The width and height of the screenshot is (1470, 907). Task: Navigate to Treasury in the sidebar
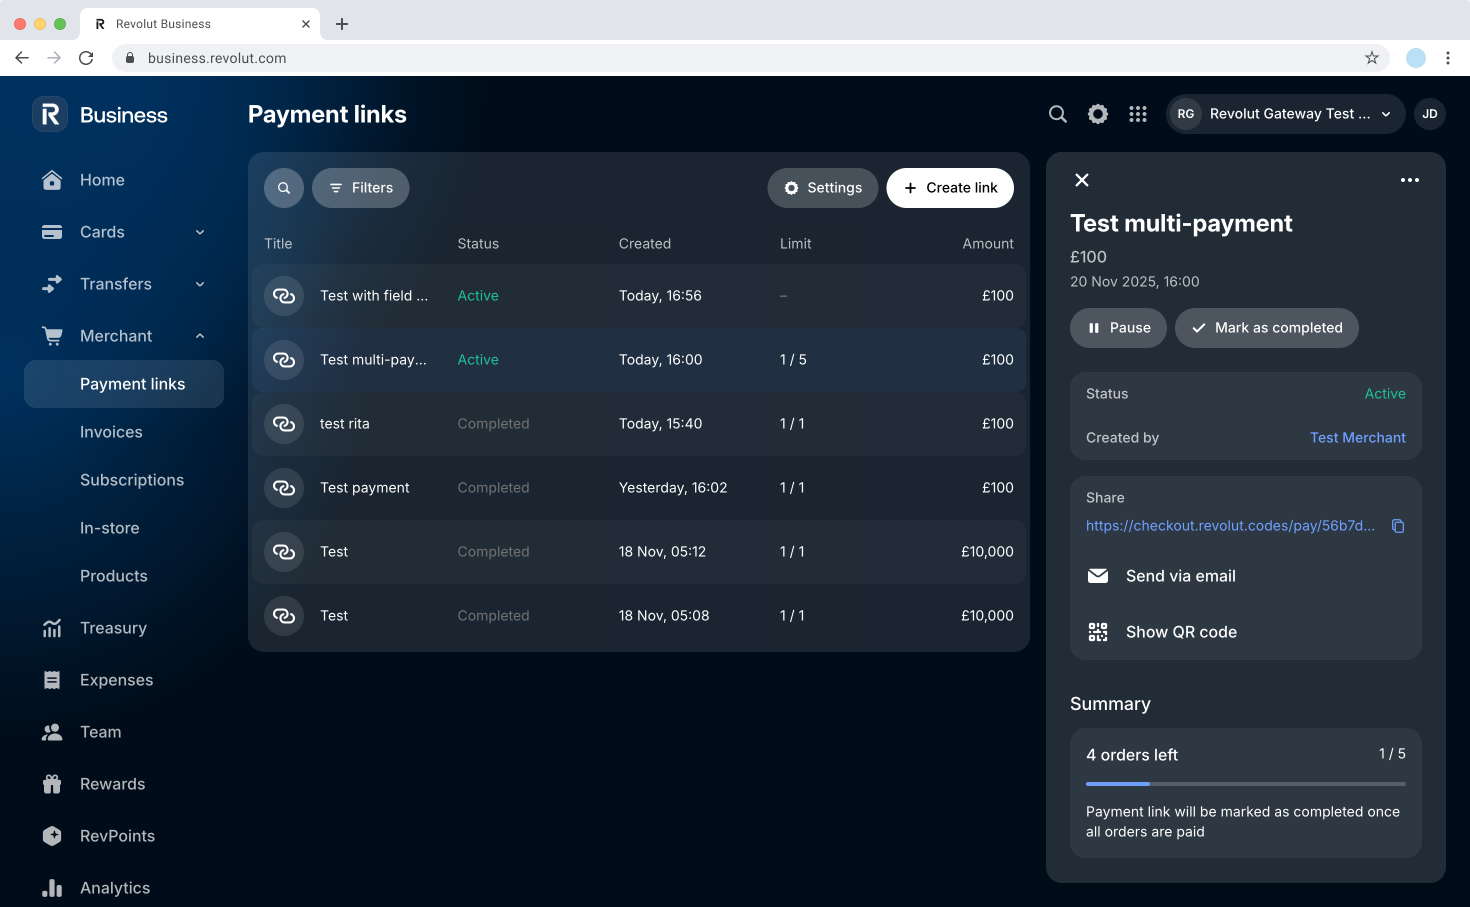[x=113, y=628]
